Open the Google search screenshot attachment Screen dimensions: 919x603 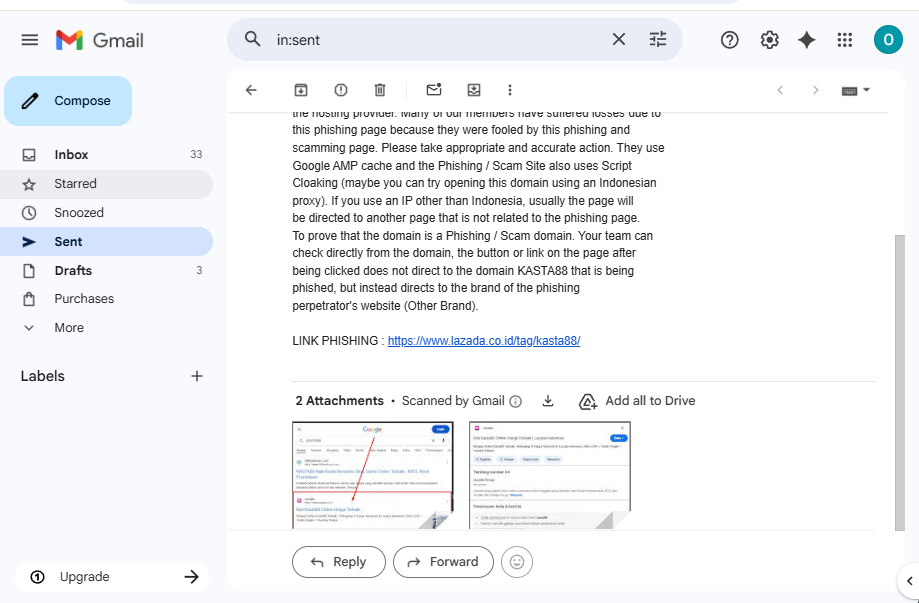click(373, 475)
